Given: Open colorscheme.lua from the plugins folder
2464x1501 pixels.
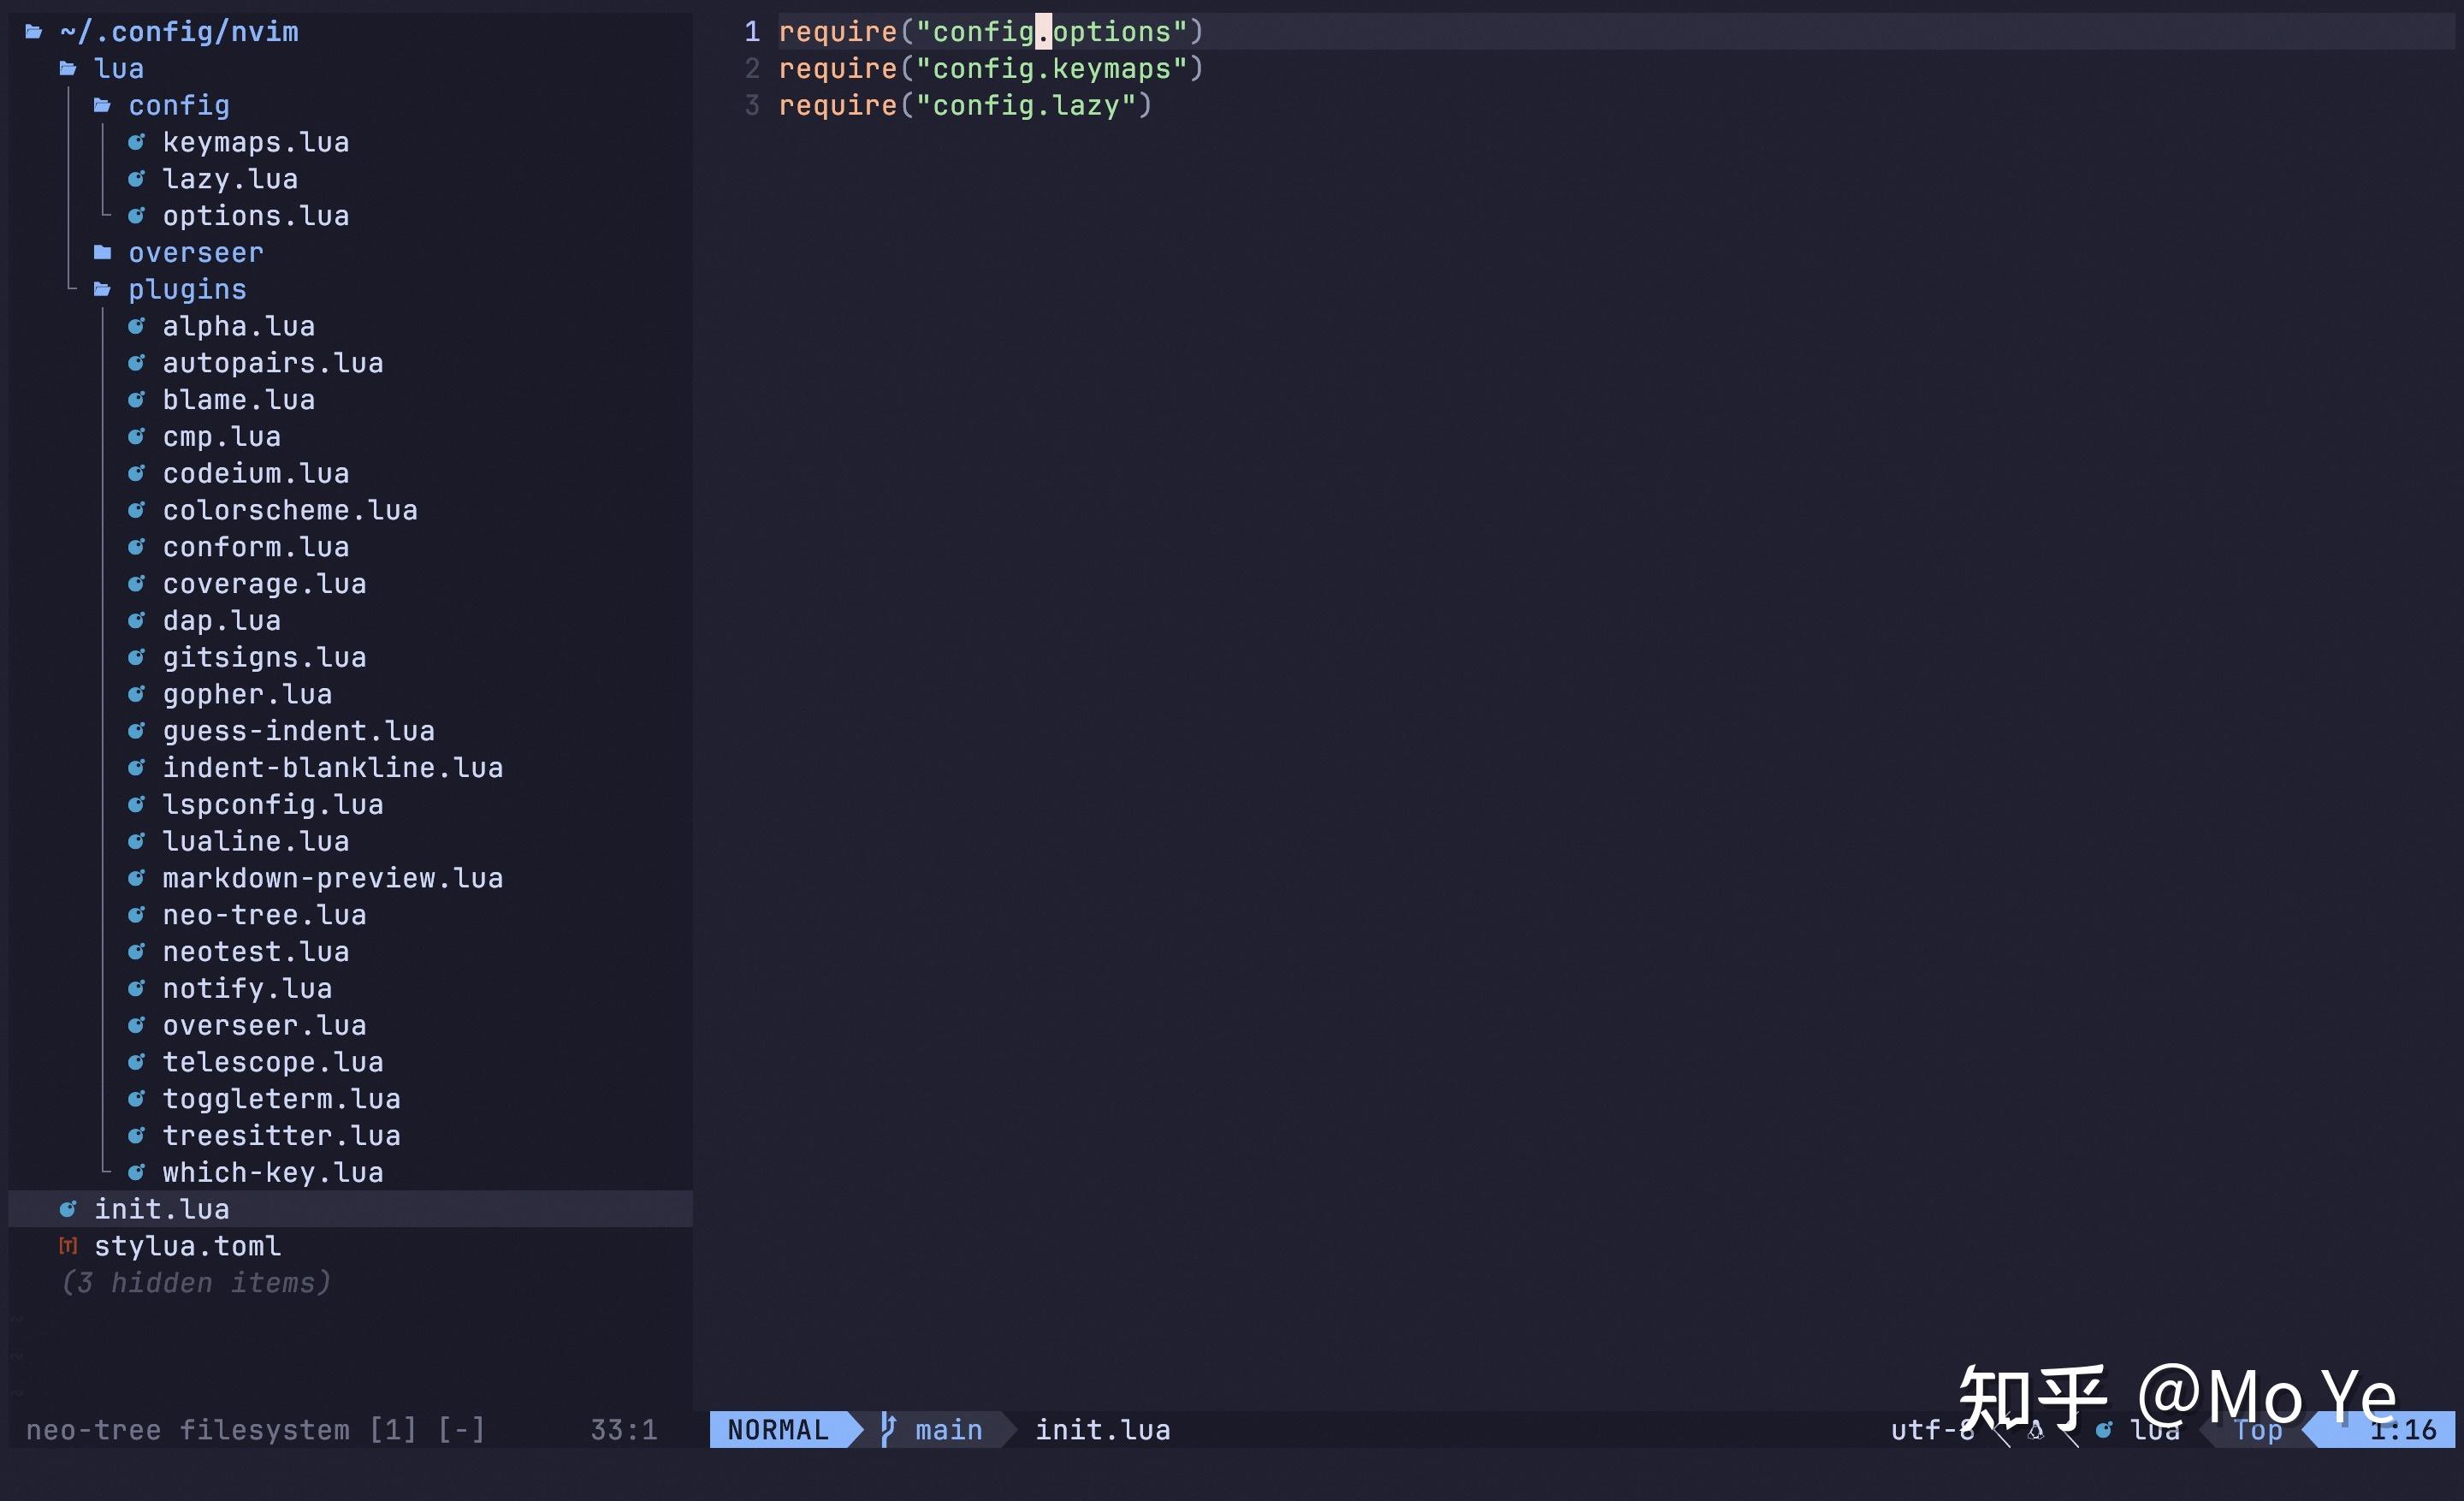Looking at the screenshot, I should pyautogui.click(x=291, y=510).
